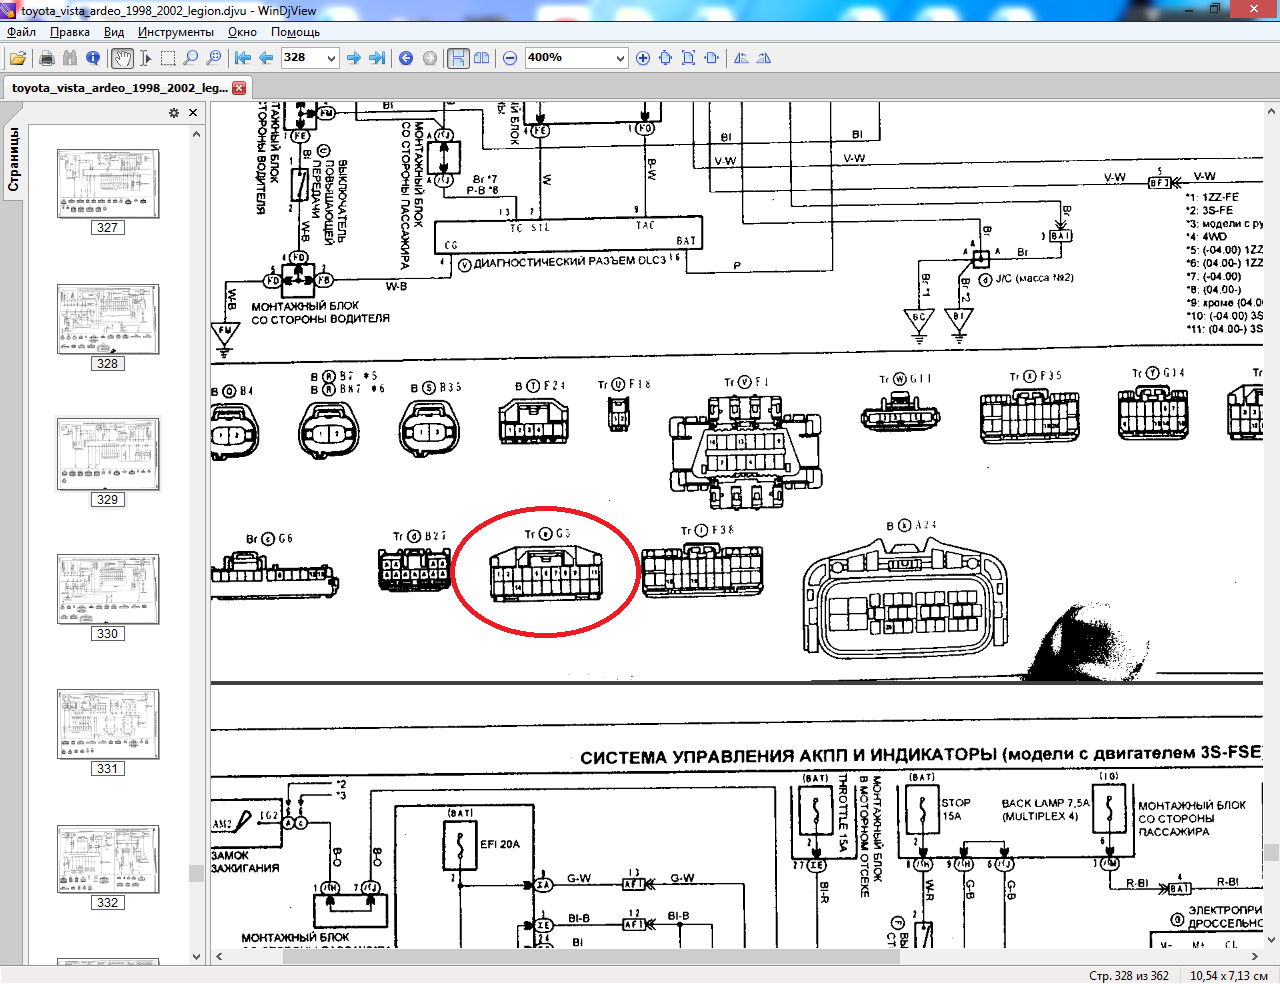Click the Open file folder icon
The width and height of the screenshot is (1280, 984).
point(18,58)
